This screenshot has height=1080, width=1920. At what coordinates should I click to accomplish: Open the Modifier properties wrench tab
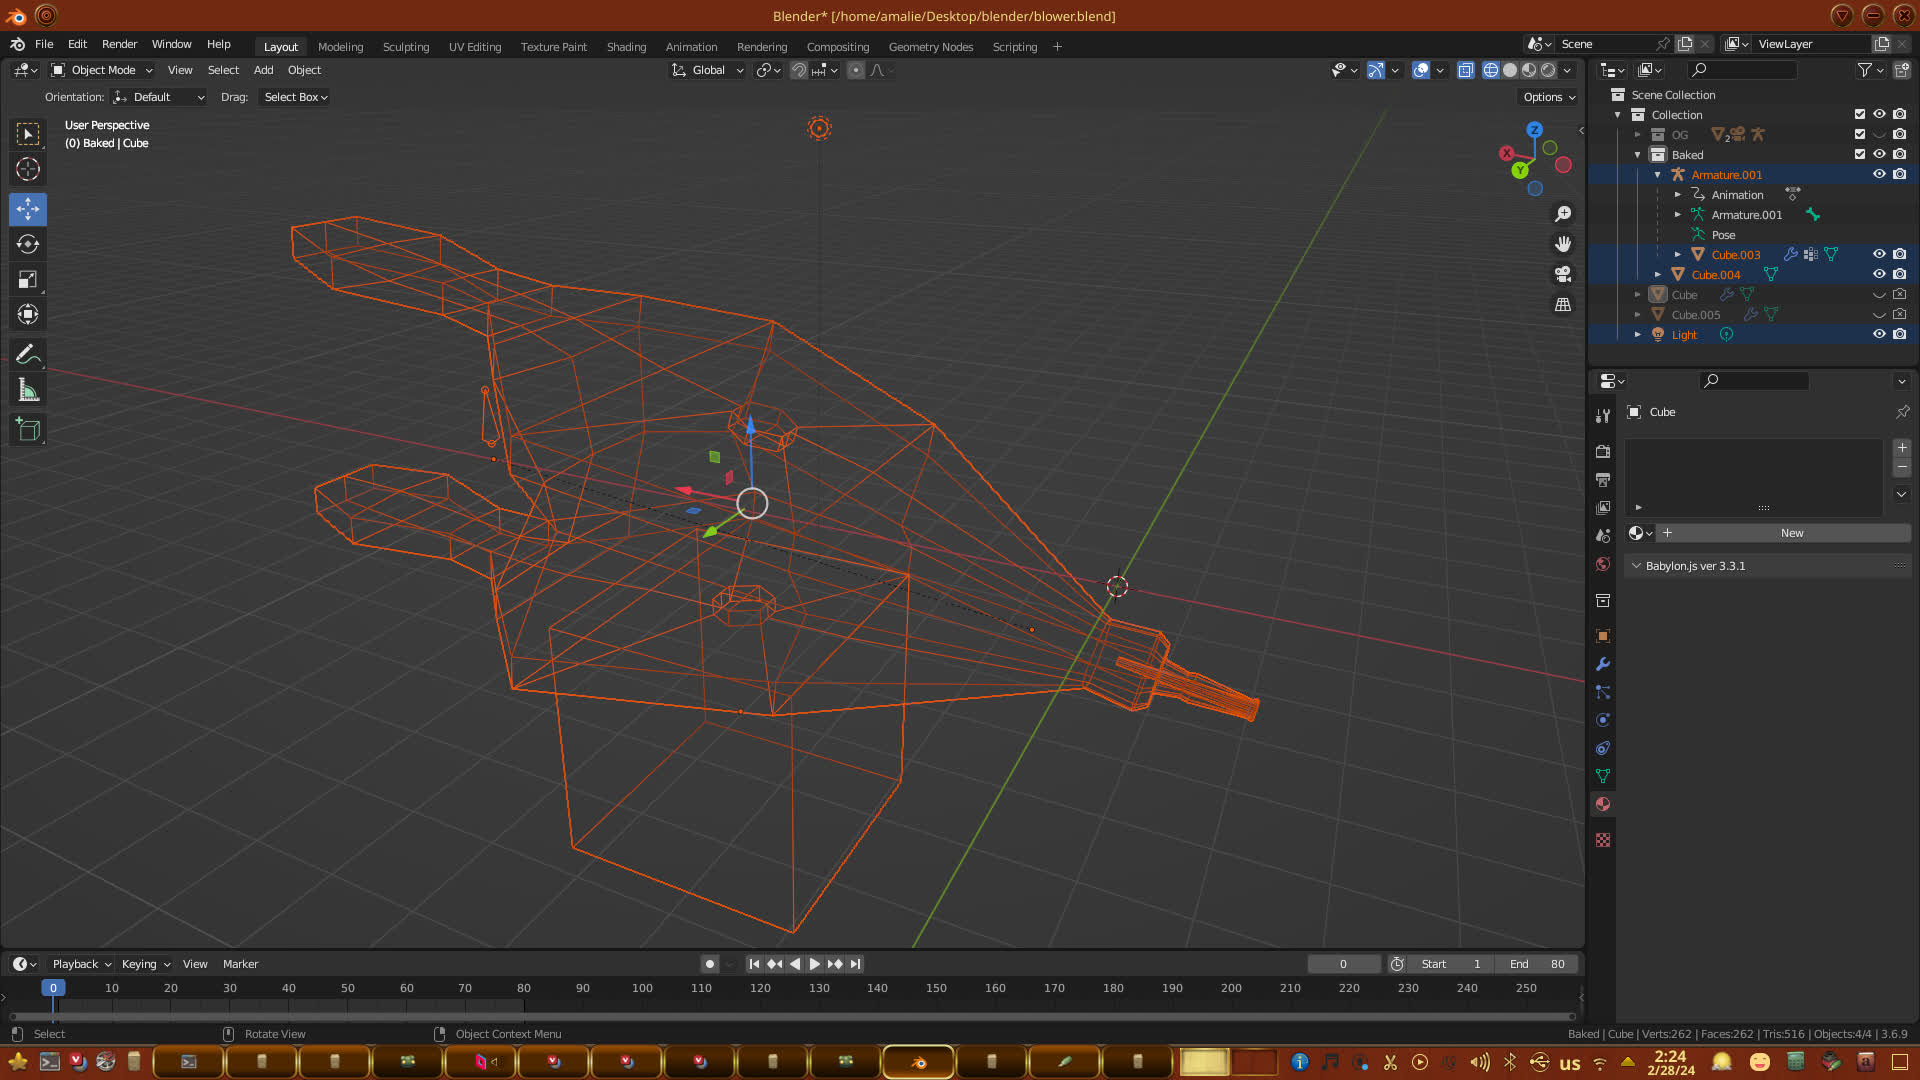[x=1603, y=664]
